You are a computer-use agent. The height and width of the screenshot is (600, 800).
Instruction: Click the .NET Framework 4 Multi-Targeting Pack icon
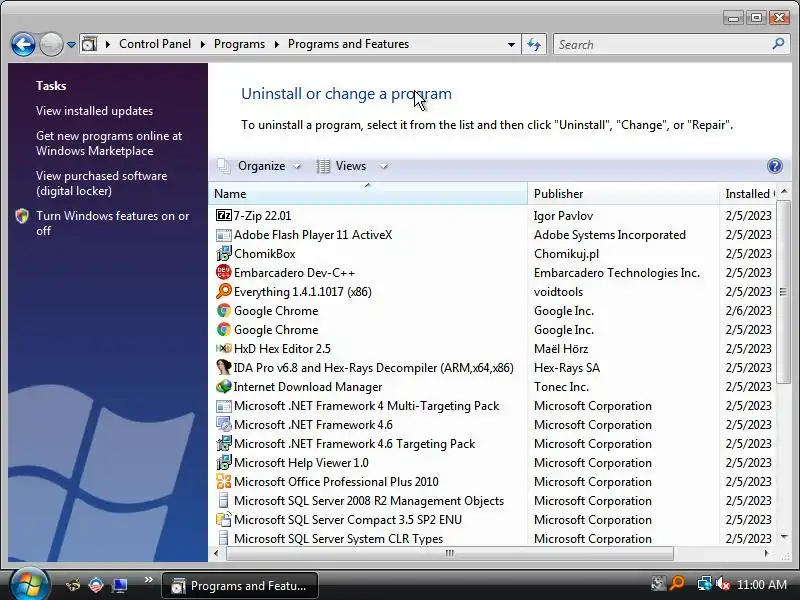(x=223, y=406)
